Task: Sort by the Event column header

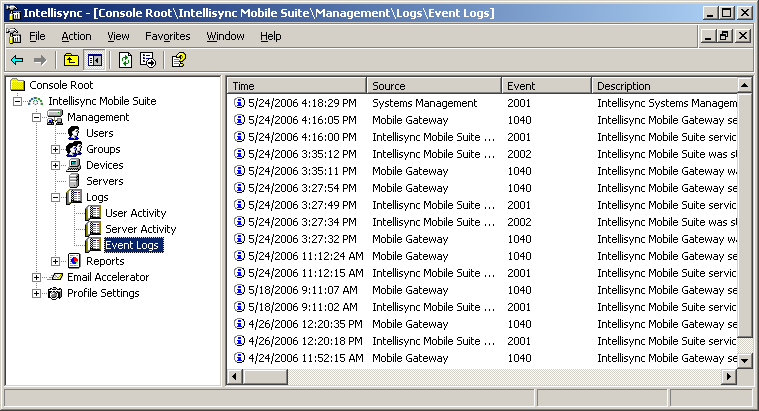Action: pos(546,86)
